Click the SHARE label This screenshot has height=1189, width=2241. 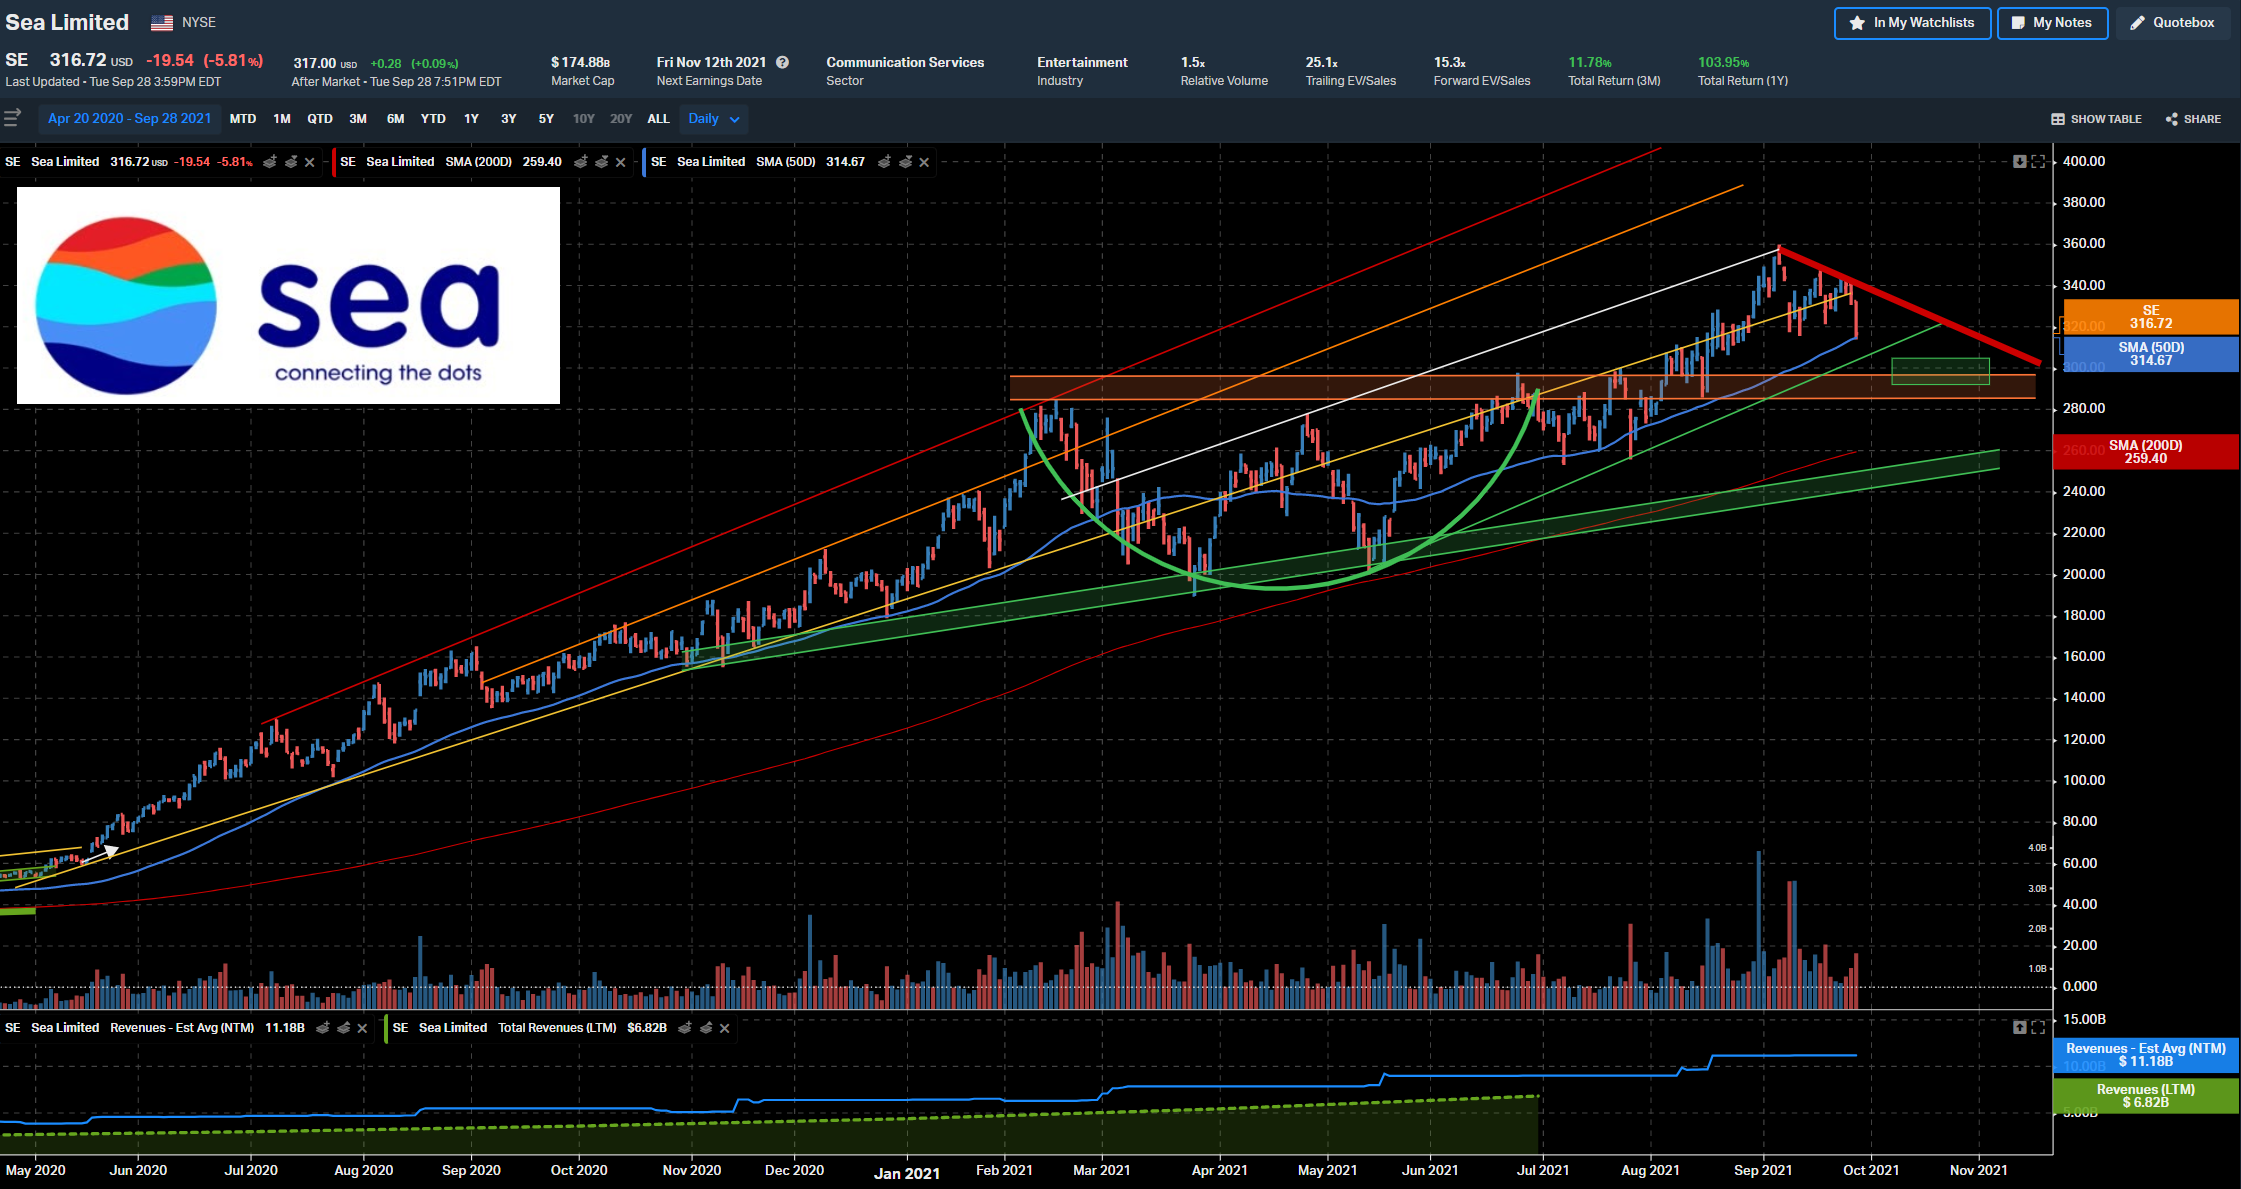pos(2202,119)
